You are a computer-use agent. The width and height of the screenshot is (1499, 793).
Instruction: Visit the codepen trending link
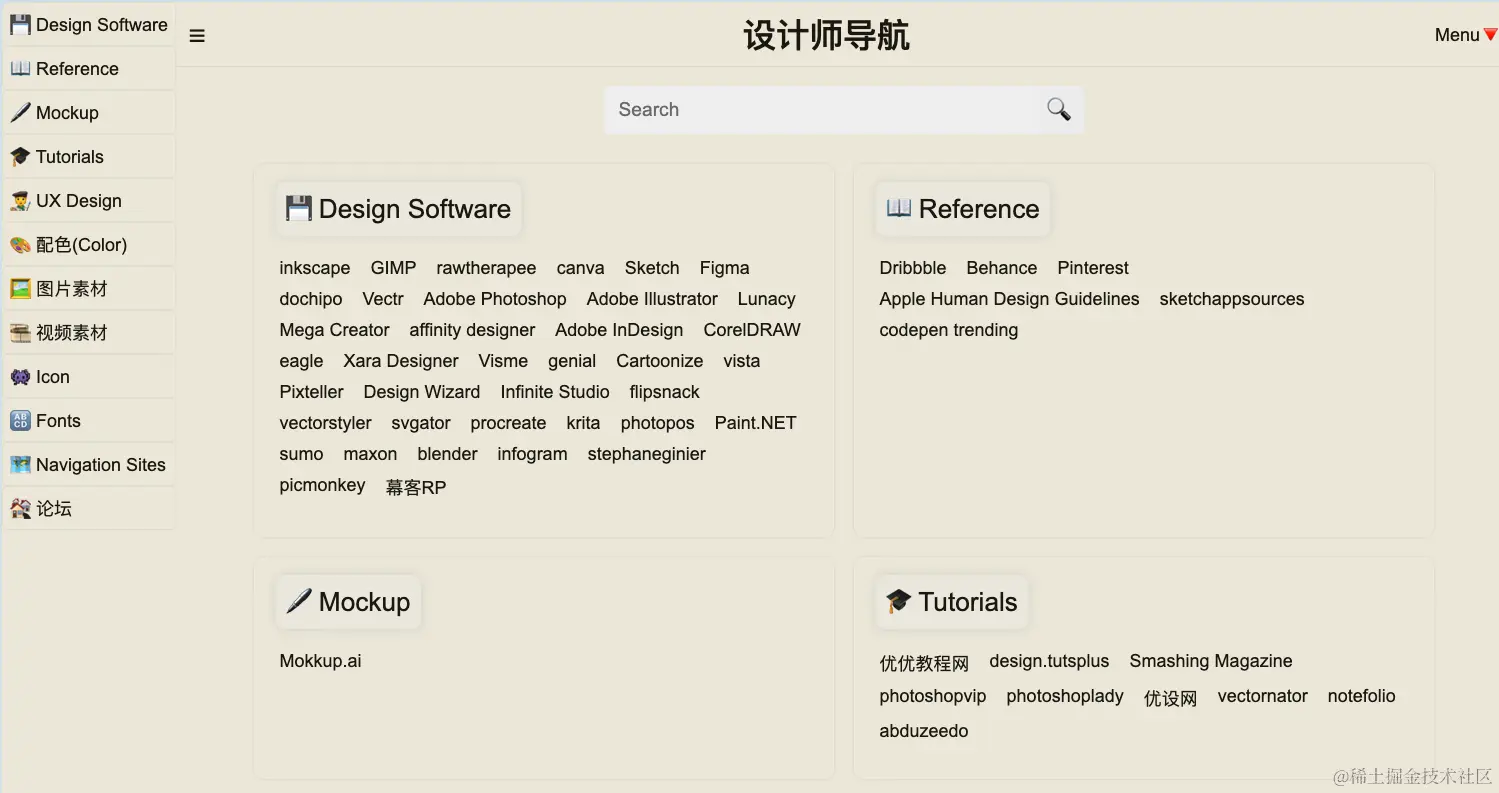pyautogui.click(x=949, y=330)
